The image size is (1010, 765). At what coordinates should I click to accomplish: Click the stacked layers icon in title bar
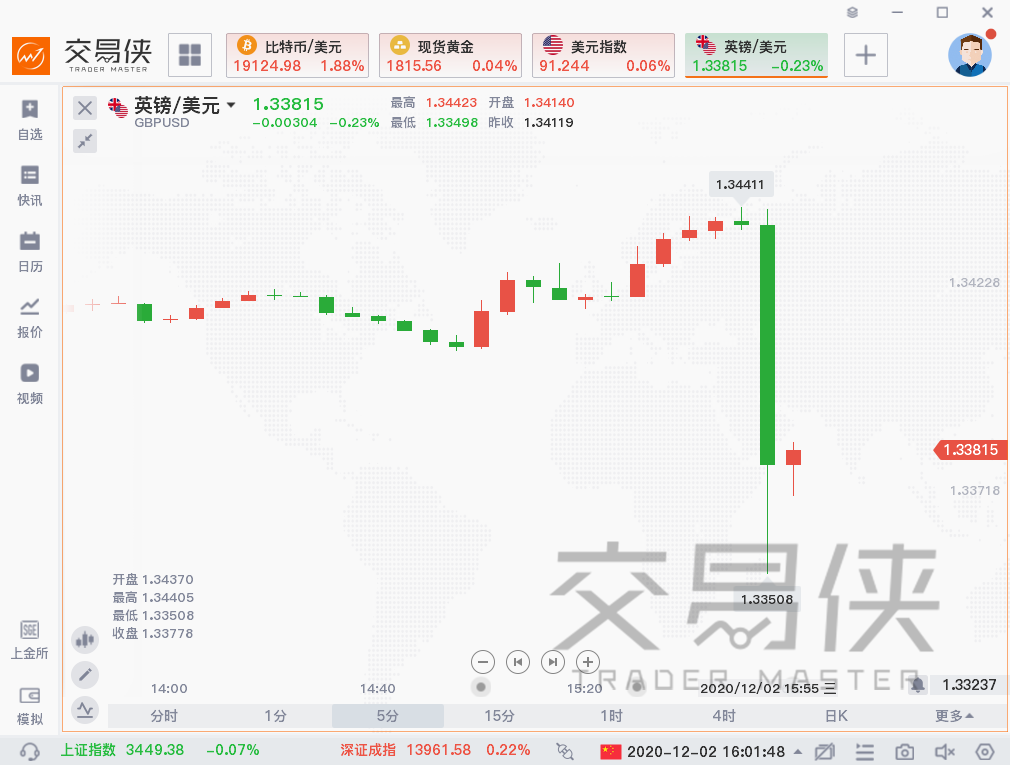[x=852, y=12]
